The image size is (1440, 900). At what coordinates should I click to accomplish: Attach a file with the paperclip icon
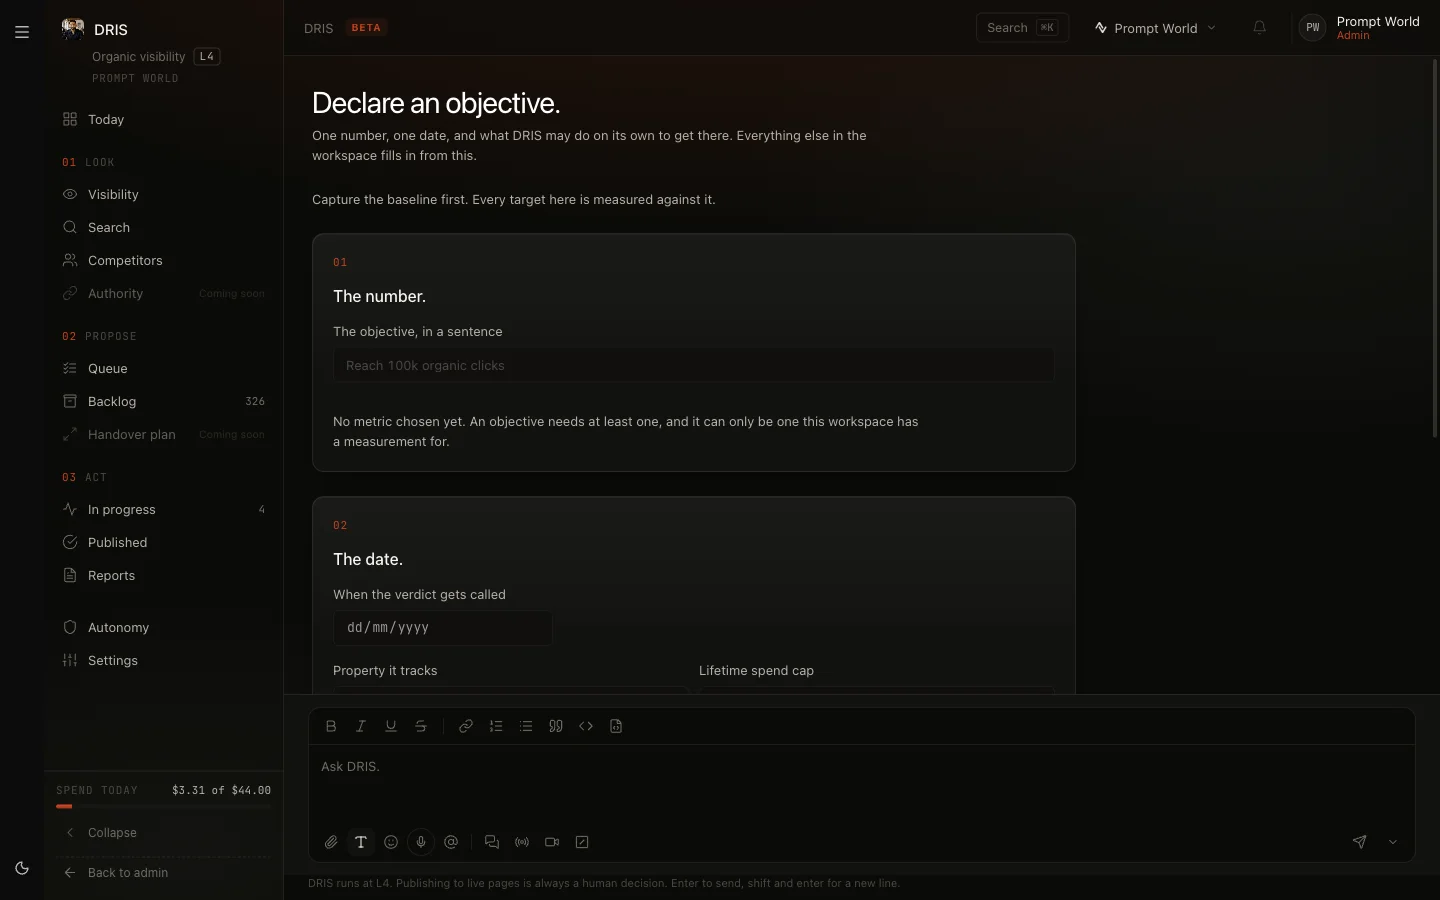(331, 842)
